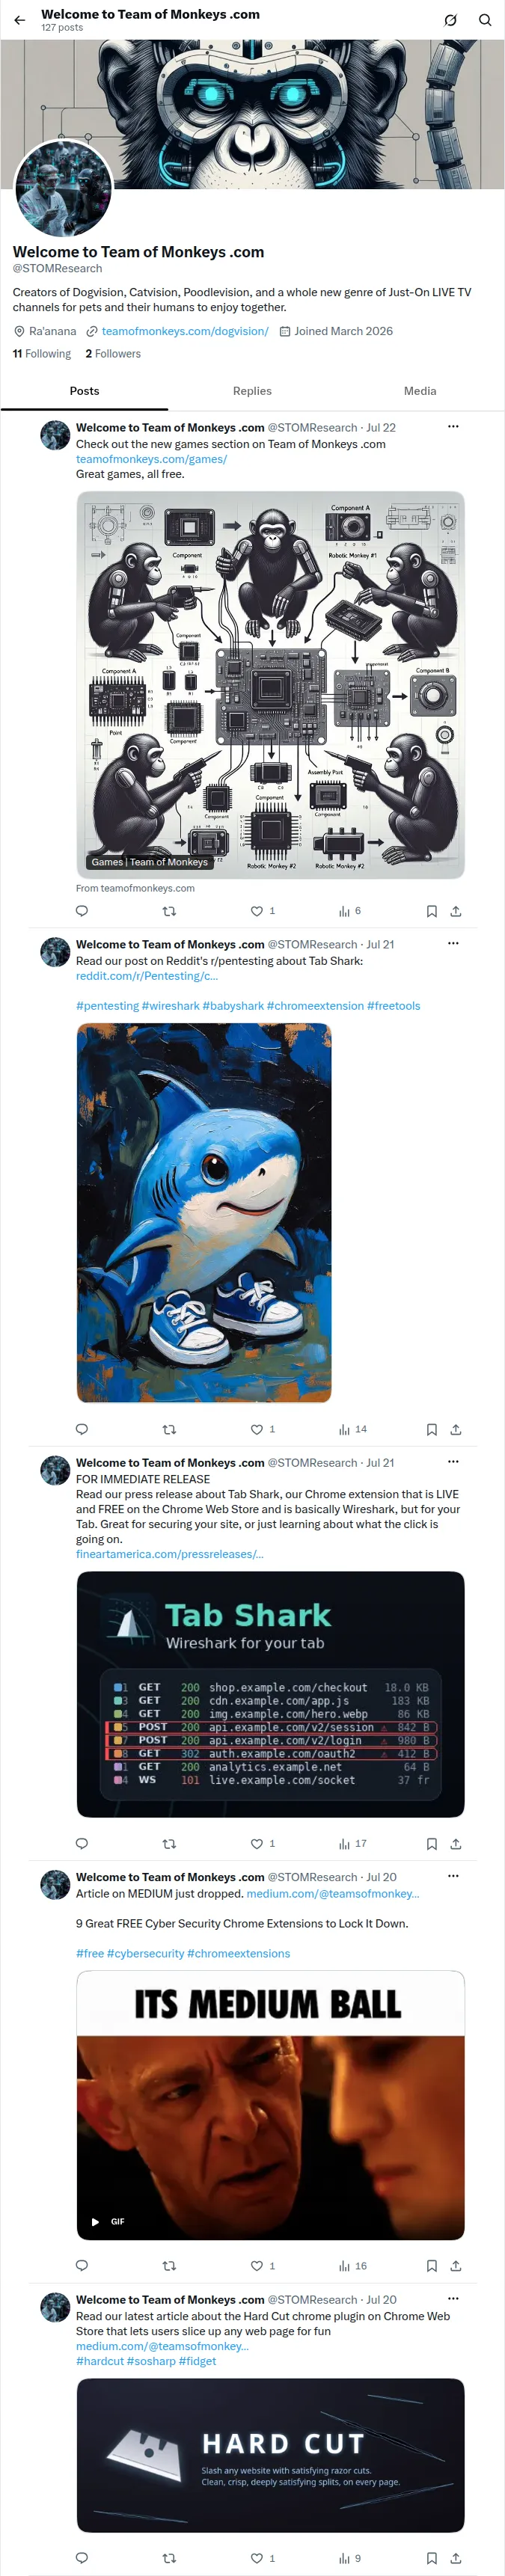Viewport: 505px width, 2576px height.
Task: Open the teamofmonkeys.com/dogvision/ profile link
Action: (185, 331)
